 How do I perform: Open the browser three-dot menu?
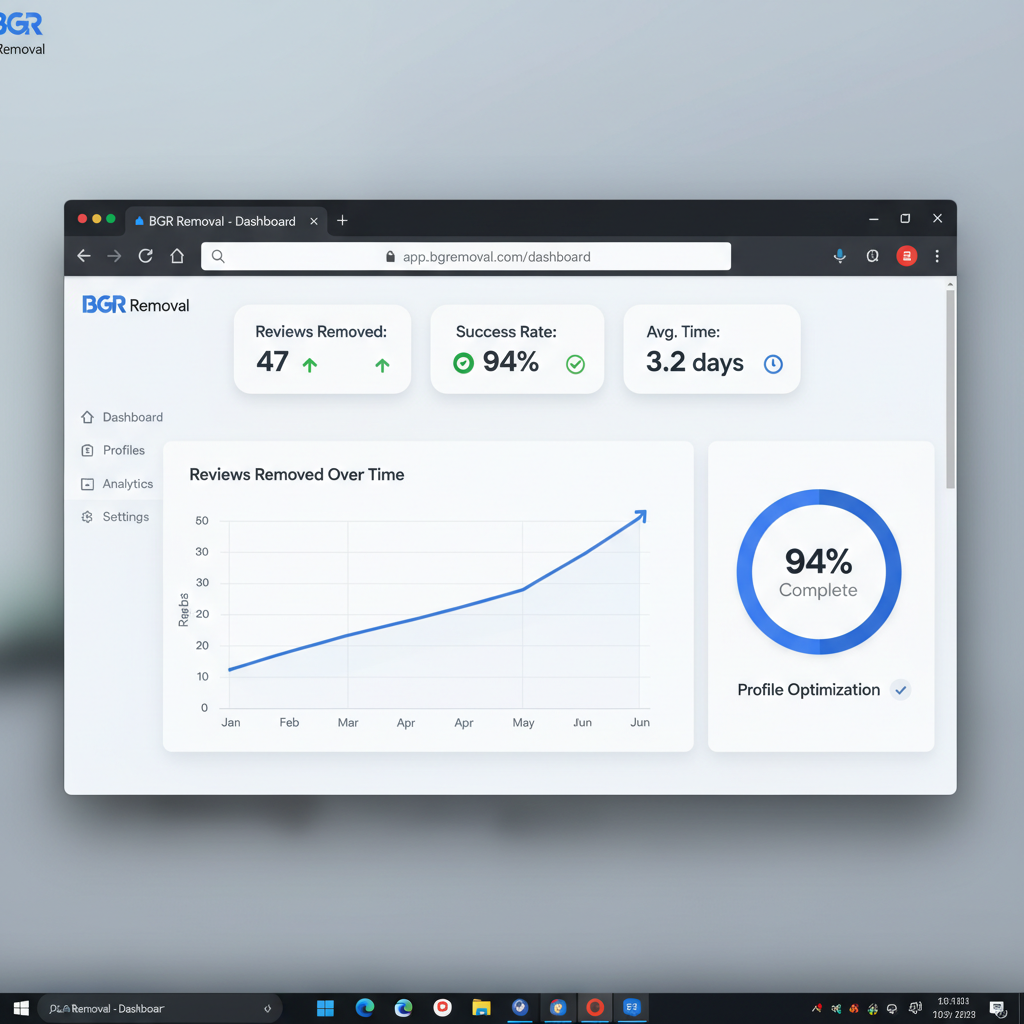937,256
